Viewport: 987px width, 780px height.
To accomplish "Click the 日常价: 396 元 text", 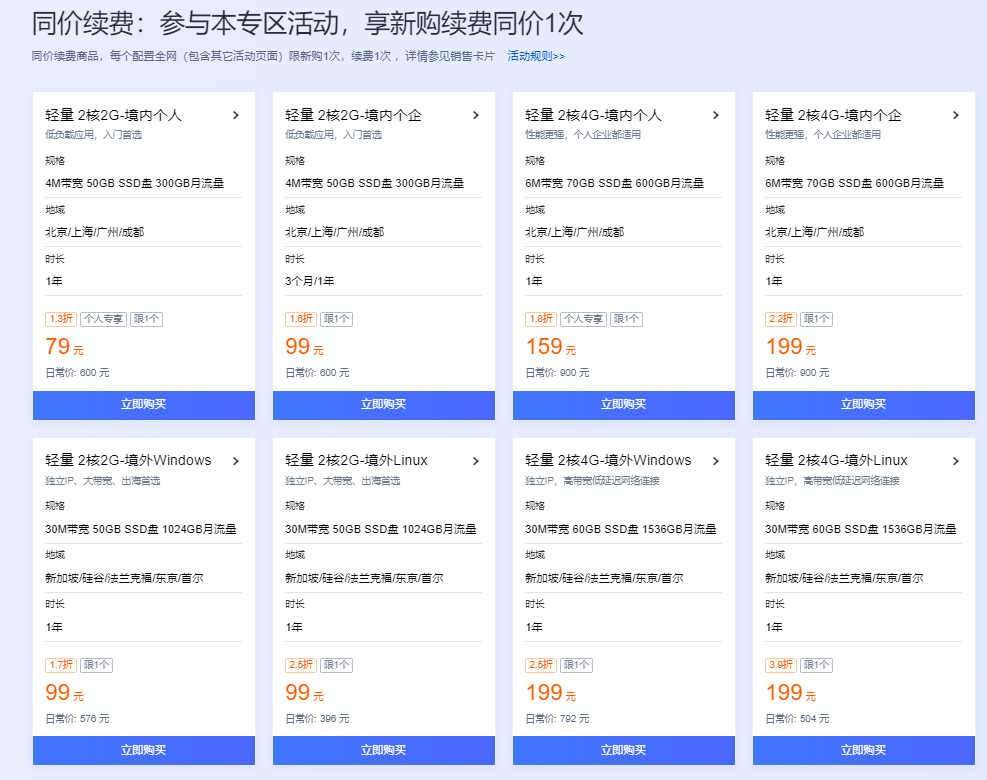I will click(x=317, y=718).
